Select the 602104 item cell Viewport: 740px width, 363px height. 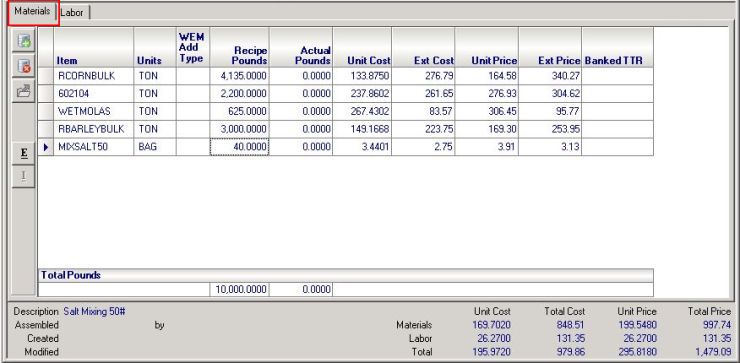pos(94,94)
